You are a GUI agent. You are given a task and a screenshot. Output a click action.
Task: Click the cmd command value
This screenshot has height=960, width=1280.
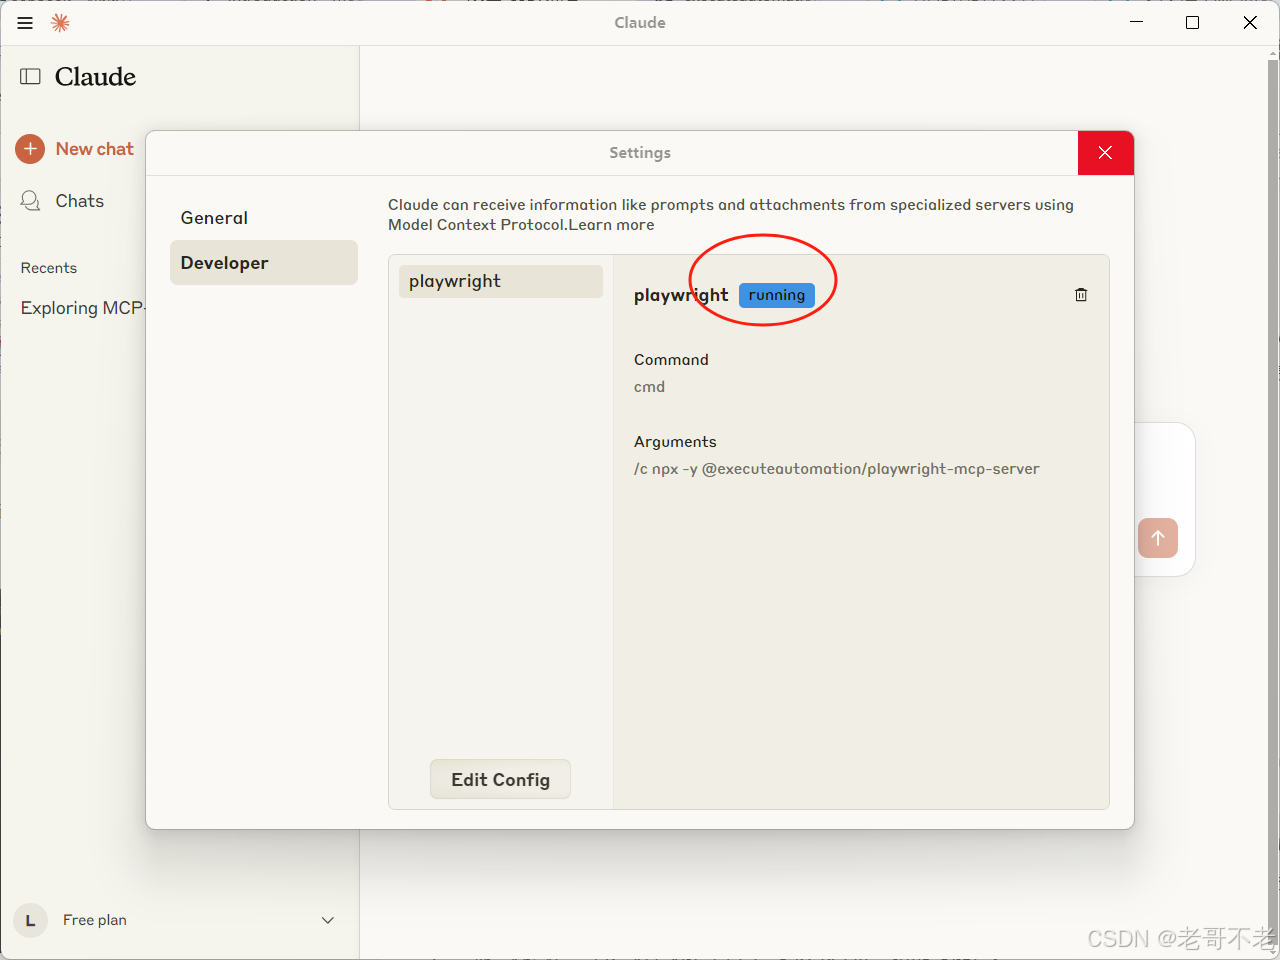click(x=649, y=387)
